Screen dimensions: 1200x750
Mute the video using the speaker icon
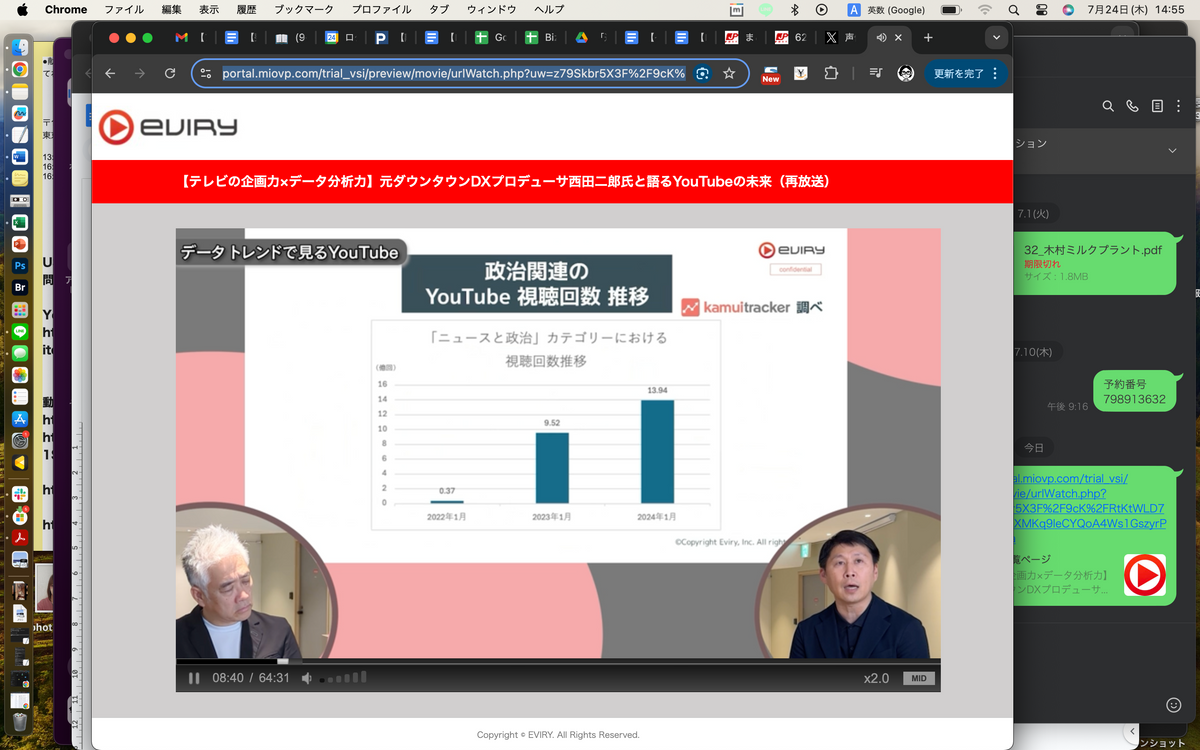pos(307,678)
